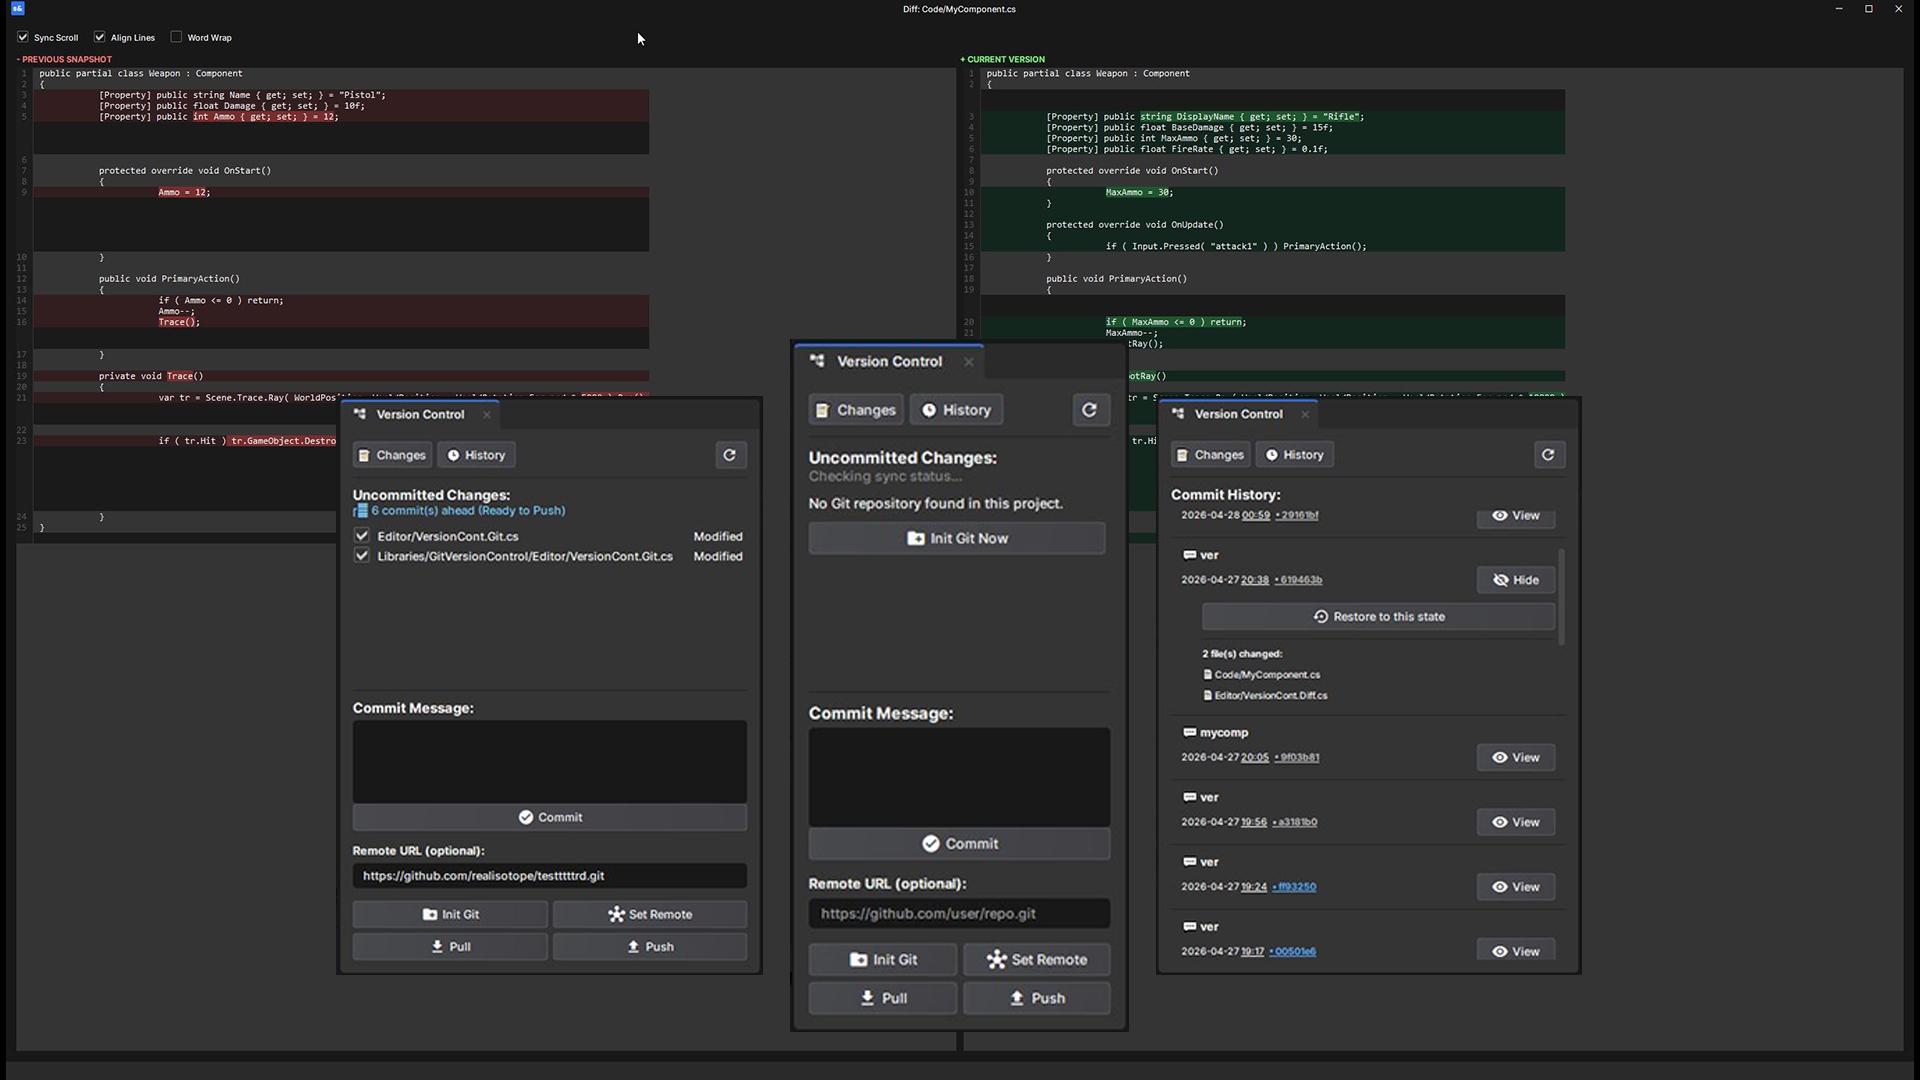Image resolution: width=1920 pixels, height=1080 pixels.
Task: Hide details of commit 619463b
Action: 1515,580
